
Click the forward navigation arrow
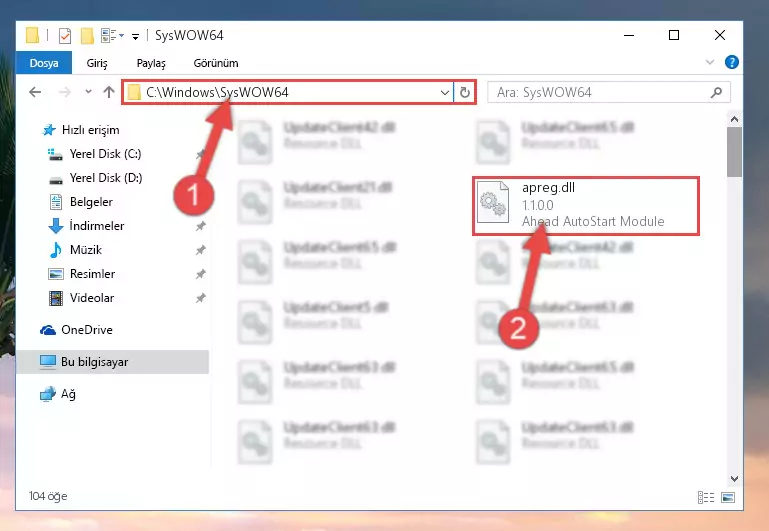(x=65, y=92)
